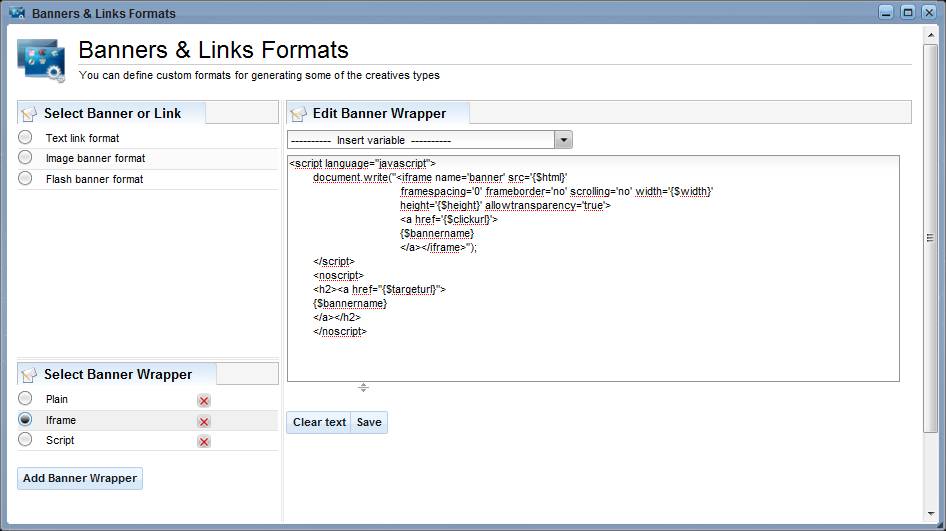Screen dimensions: 946x531
Task: Click the '</noscript>' closing tag line
Action: click(x=340, y=331)
